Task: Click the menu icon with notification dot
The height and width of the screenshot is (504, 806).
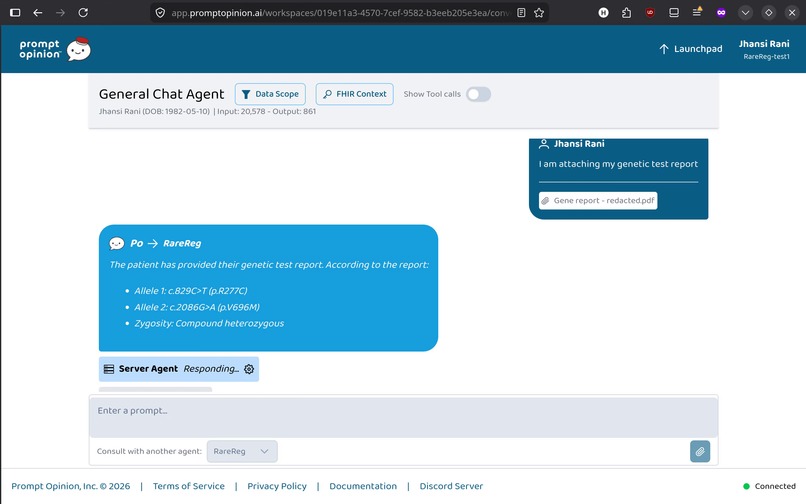Action: coord(697,12)
